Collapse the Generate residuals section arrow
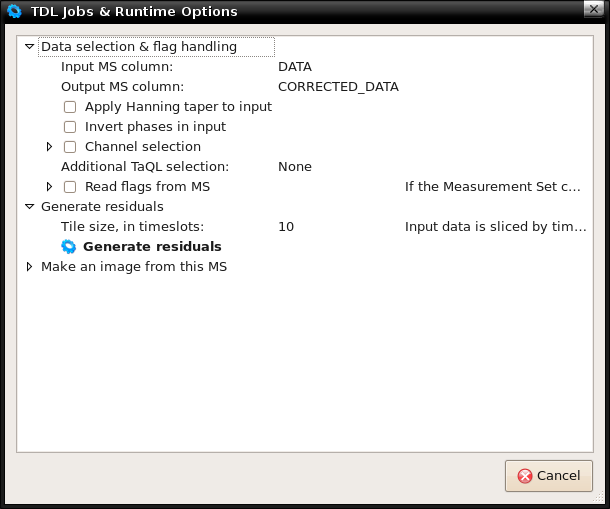610x509 pixels. [x=30, y=207]
